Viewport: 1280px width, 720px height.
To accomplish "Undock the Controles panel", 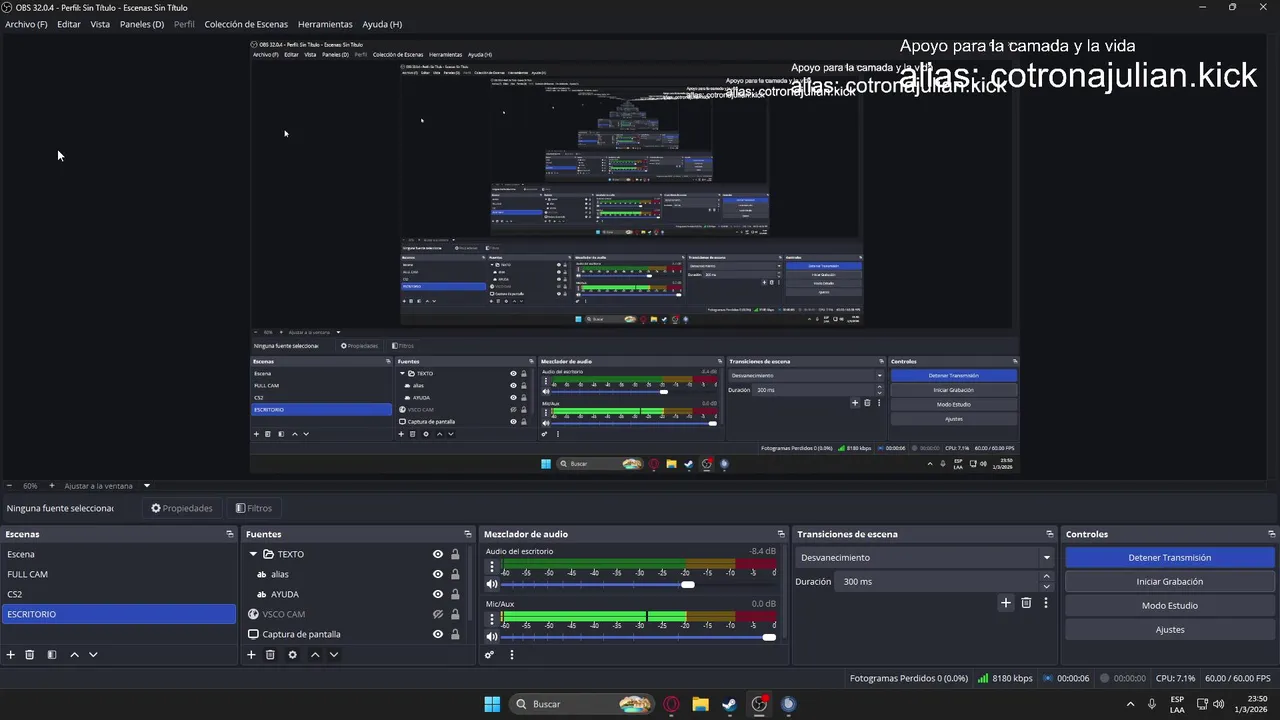I will (1272, 534).
